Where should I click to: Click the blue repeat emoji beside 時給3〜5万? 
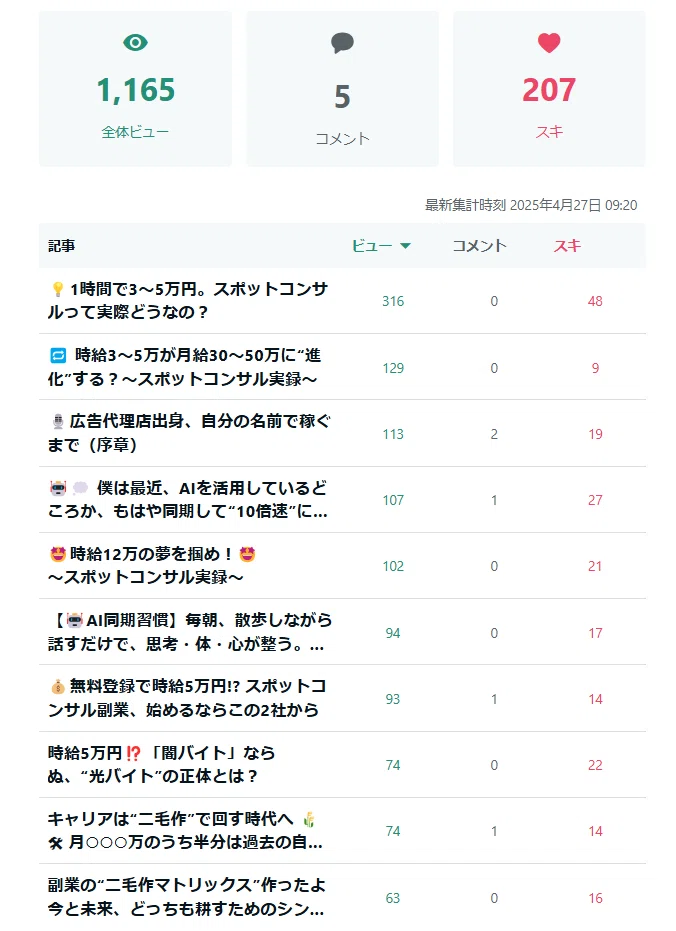(58, 355)
